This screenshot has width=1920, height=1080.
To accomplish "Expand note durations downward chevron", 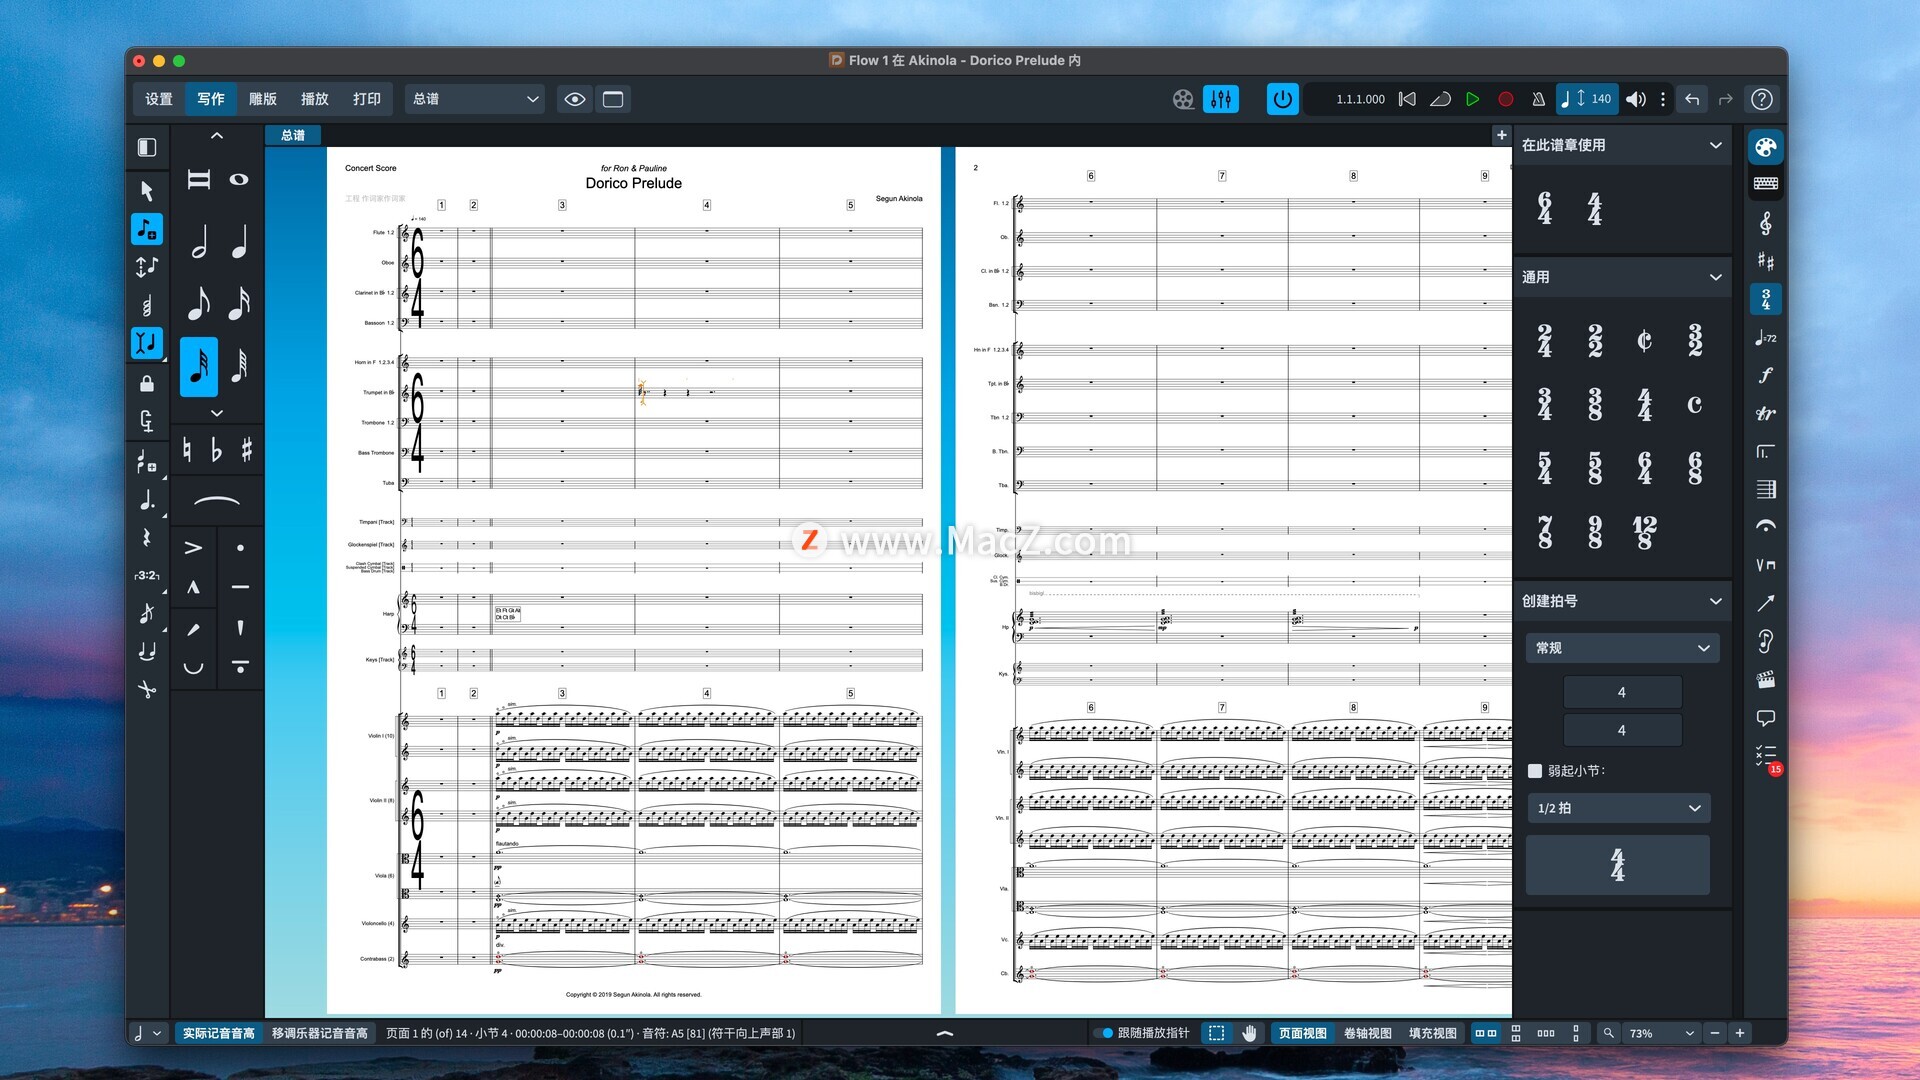I will coord(217,412).
